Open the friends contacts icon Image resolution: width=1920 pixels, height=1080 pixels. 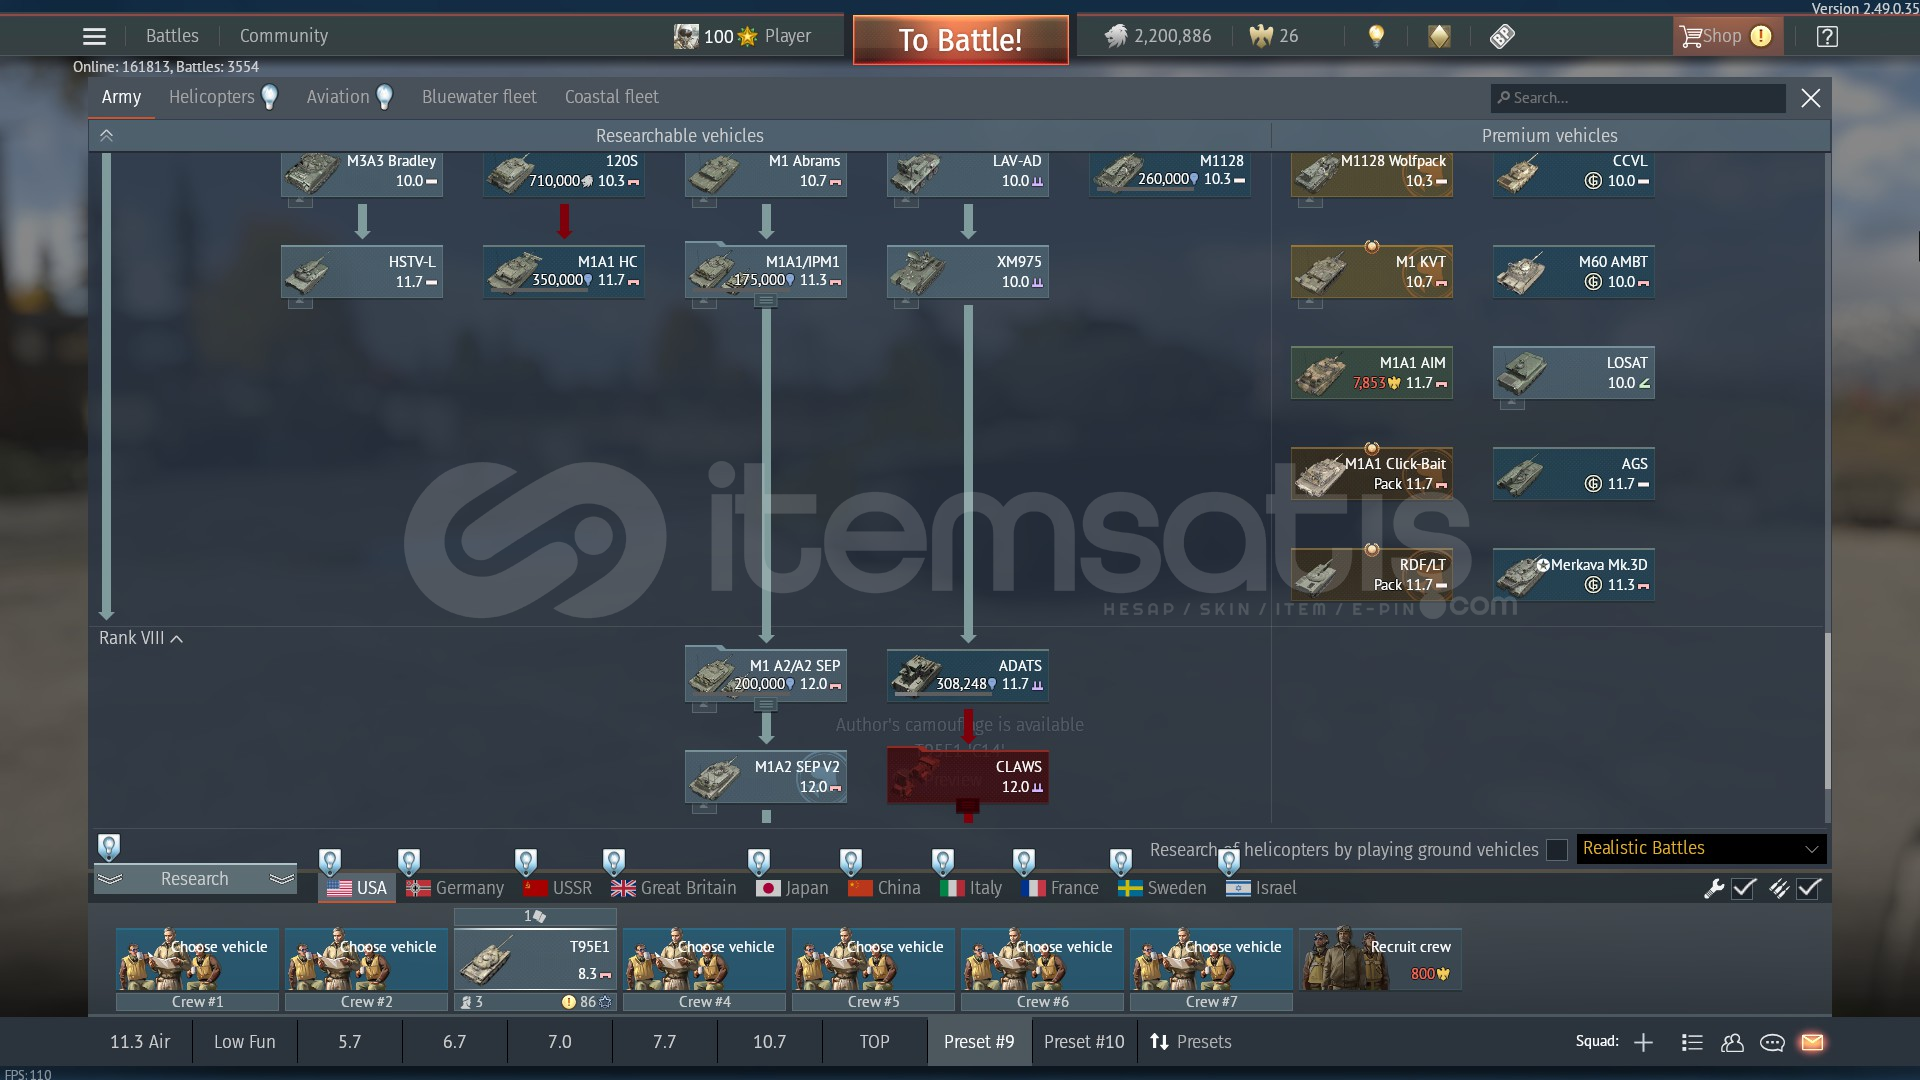tap(1732, 1042)
